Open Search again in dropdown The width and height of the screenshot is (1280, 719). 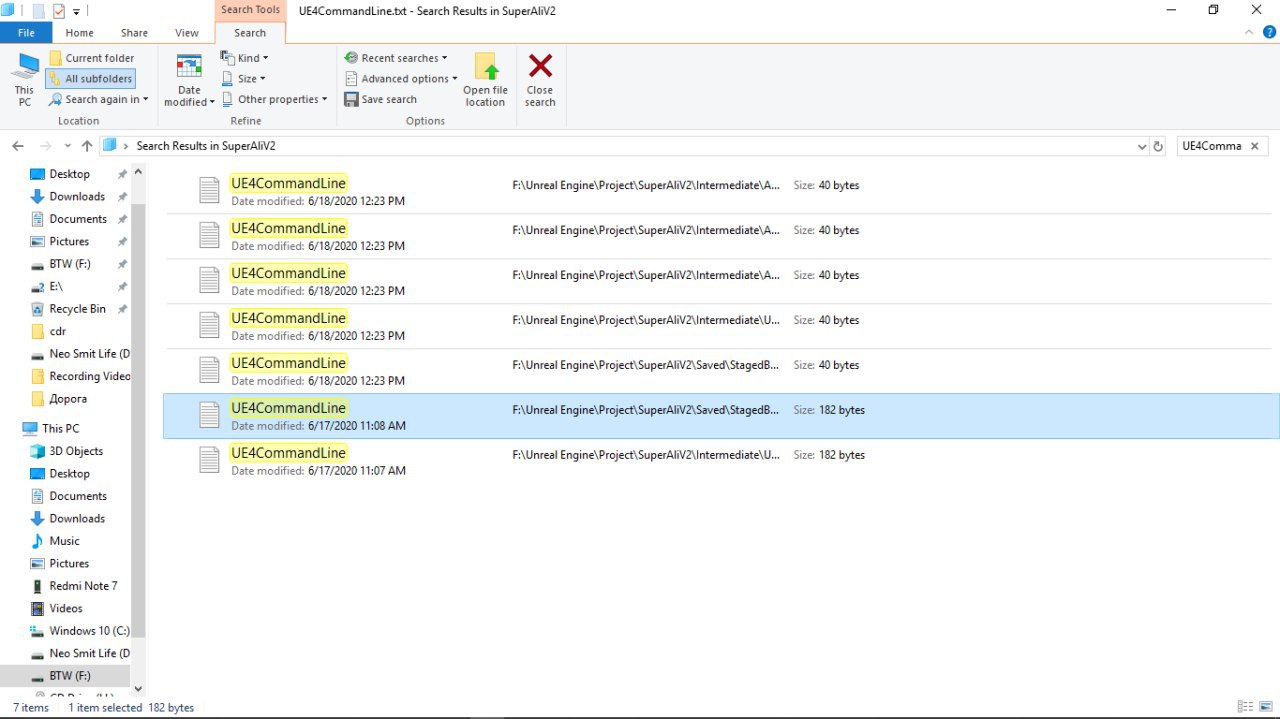(98, 99)
